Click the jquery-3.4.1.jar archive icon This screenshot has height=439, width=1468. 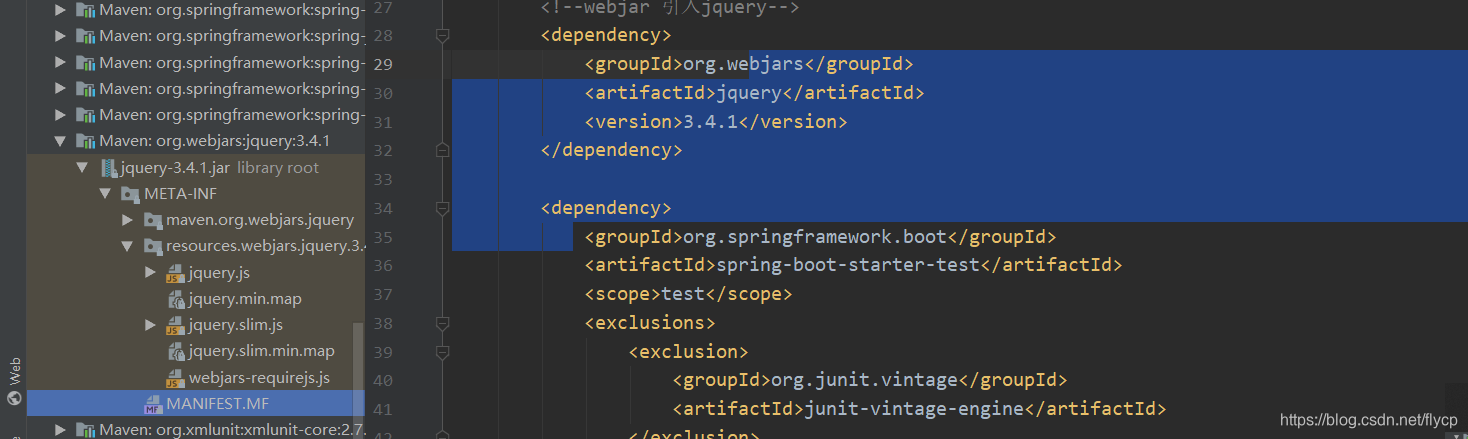click(108, 167)
